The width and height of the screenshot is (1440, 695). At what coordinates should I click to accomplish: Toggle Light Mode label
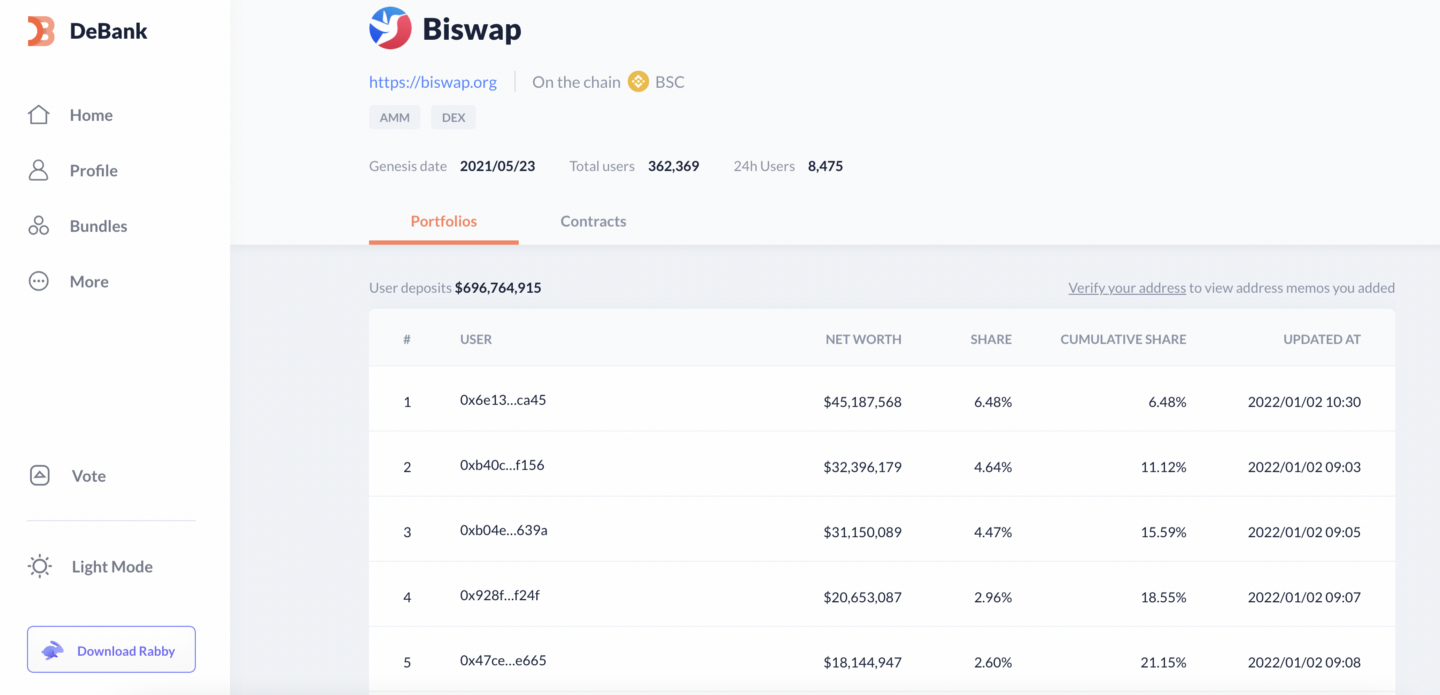(112, 566)
